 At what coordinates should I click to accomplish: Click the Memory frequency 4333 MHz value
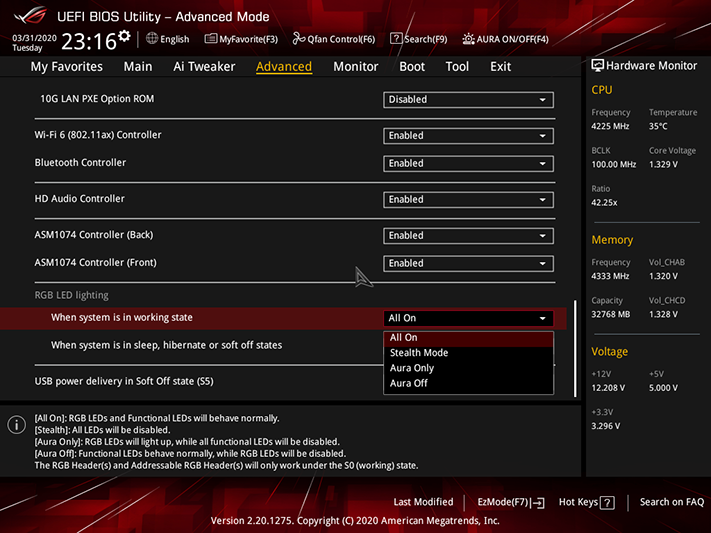[610, 276]
